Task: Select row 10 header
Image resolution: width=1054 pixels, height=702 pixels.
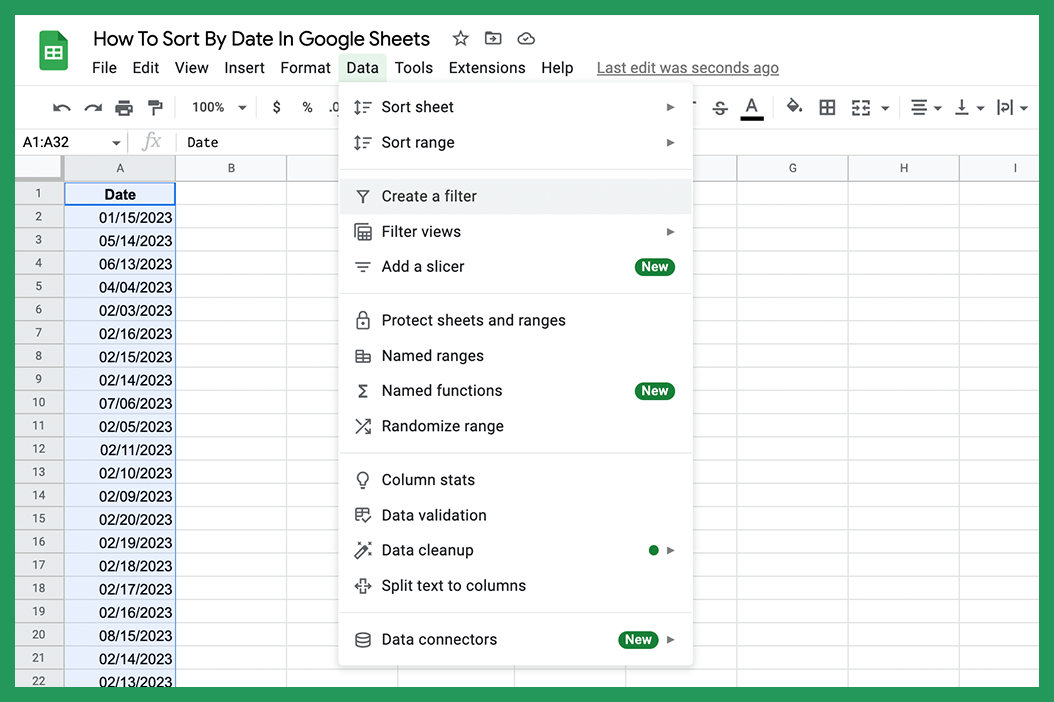Action: coord(39,403)
